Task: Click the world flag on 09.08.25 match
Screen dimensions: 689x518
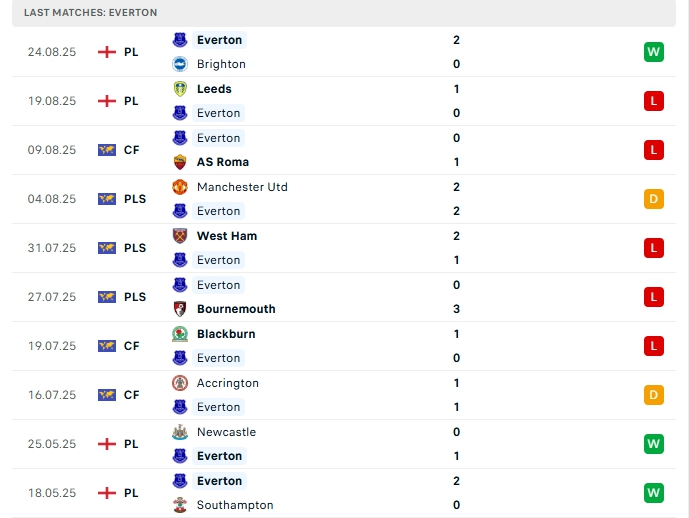Action: tap(107, 150)
